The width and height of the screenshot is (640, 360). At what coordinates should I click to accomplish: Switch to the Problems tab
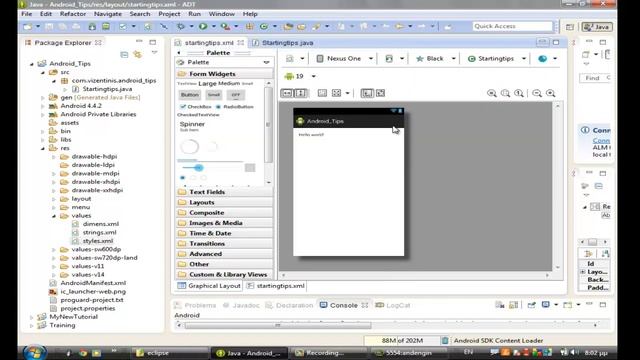195,305
